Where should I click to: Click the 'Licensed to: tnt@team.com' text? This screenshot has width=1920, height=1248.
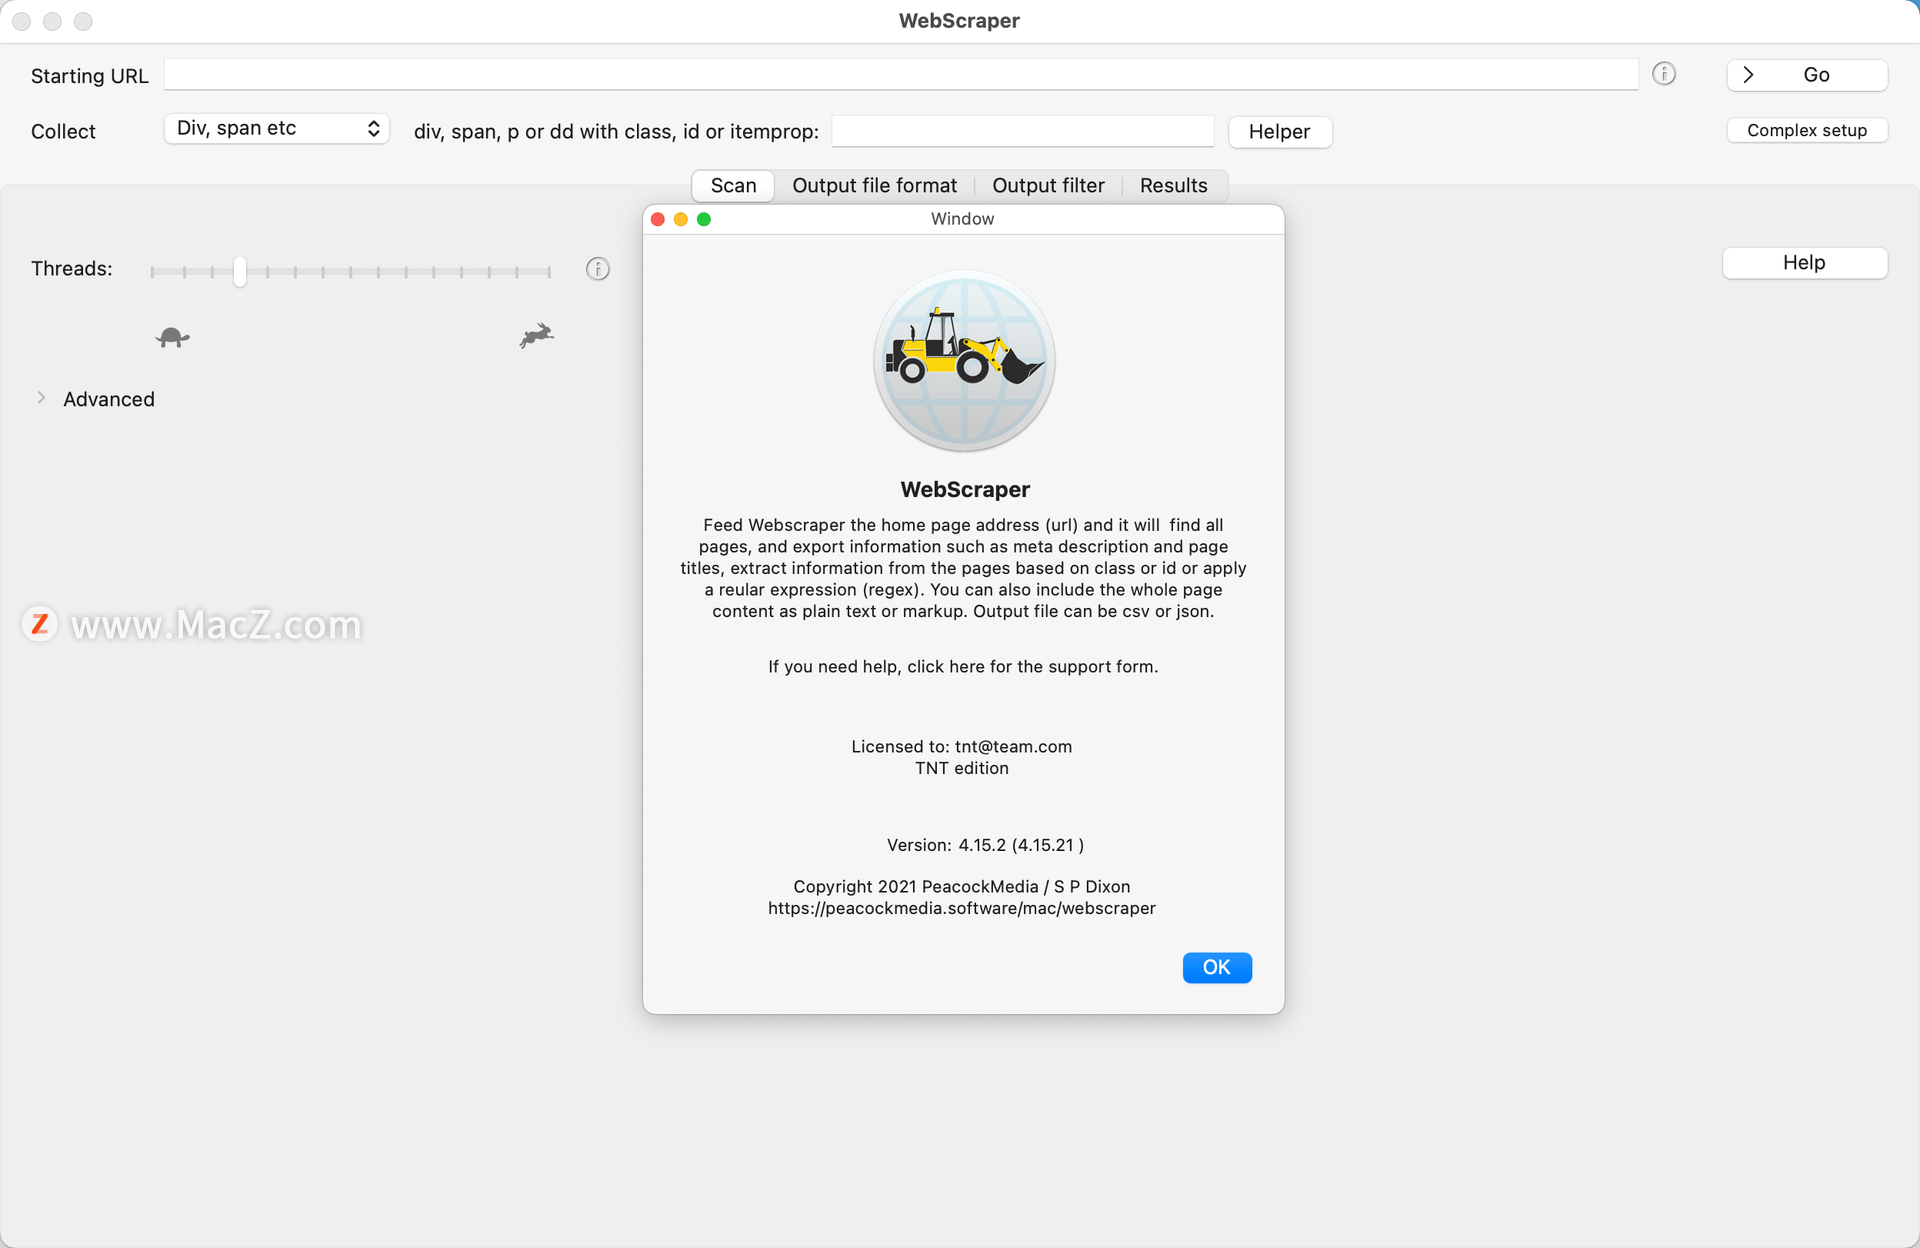pyautogui.click(x=961, y=747)
